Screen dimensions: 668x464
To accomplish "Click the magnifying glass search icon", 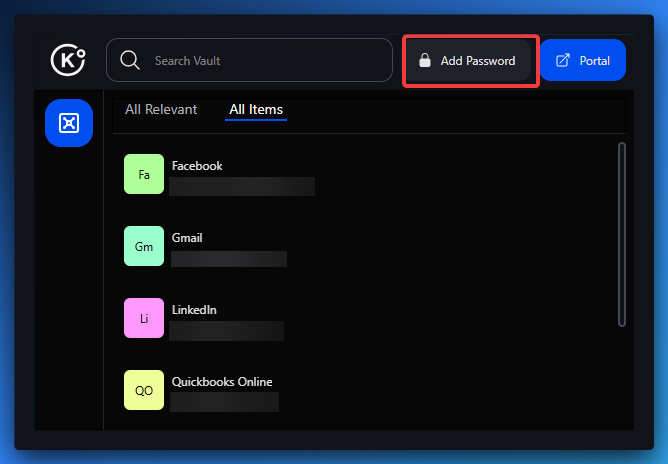I will click(130, 60).
